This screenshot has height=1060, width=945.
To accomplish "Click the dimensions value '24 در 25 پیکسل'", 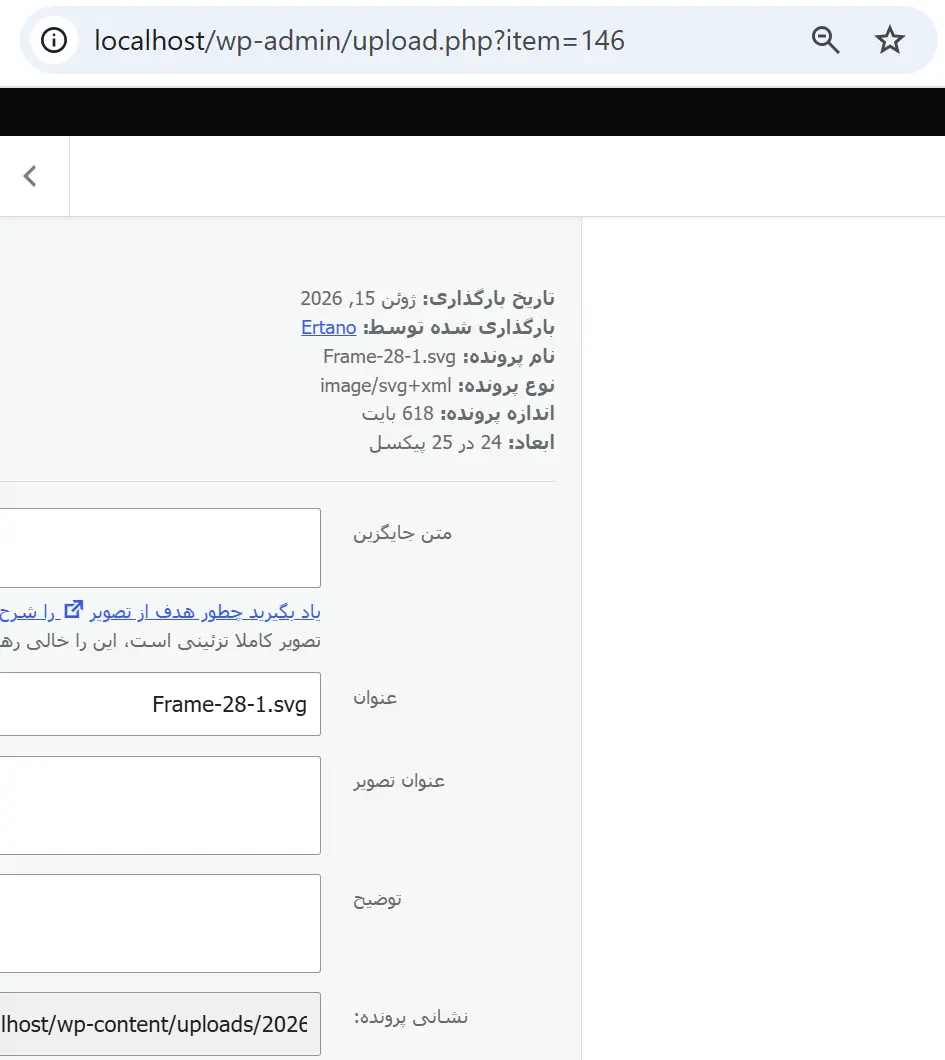I will tap(435, 443).
